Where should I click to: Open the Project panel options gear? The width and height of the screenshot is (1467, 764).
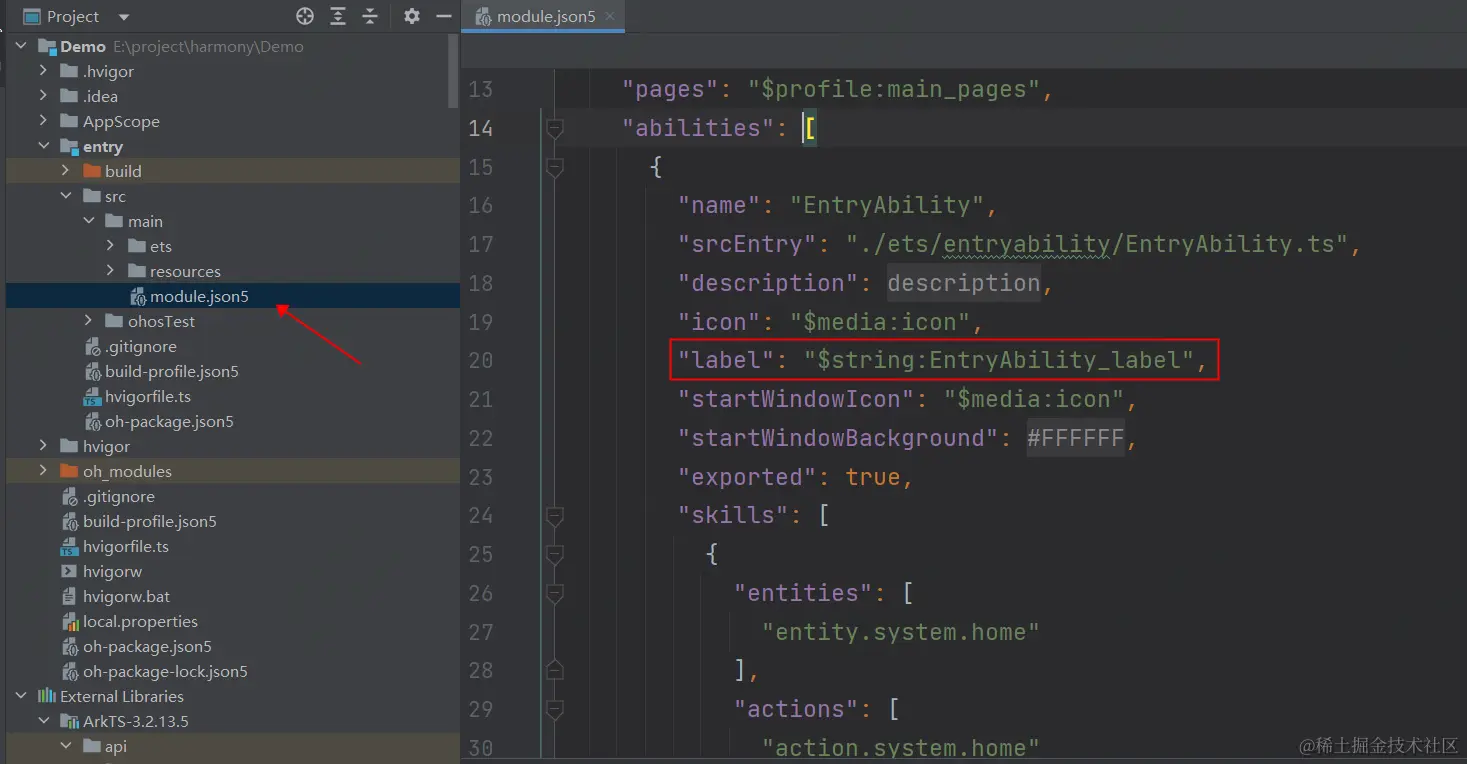pos(412,16)
